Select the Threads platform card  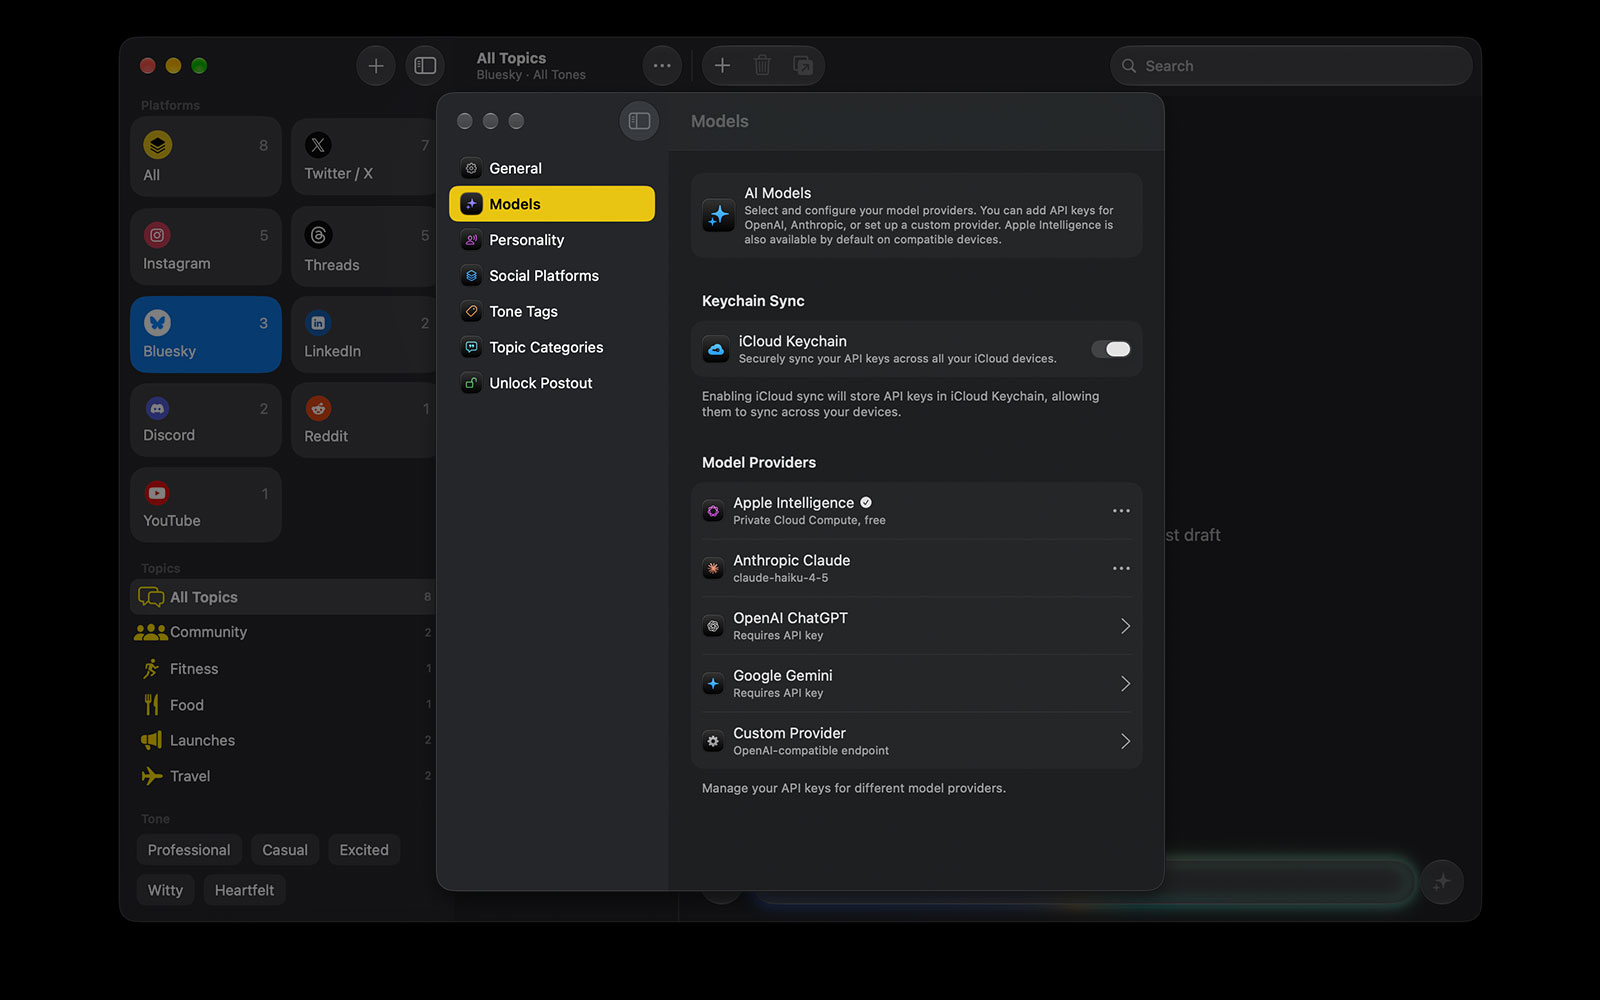(365, 247)
